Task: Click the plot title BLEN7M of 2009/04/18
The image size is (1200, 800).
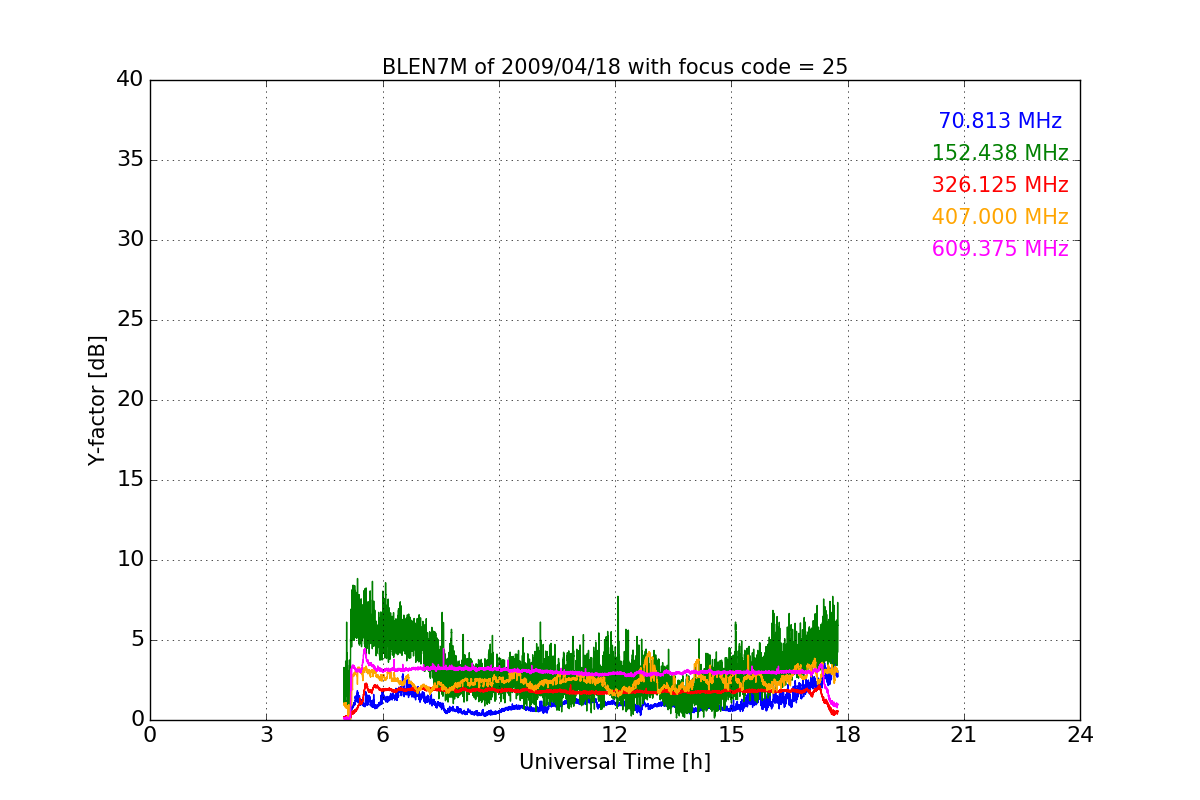Action: tap(615, 67)
